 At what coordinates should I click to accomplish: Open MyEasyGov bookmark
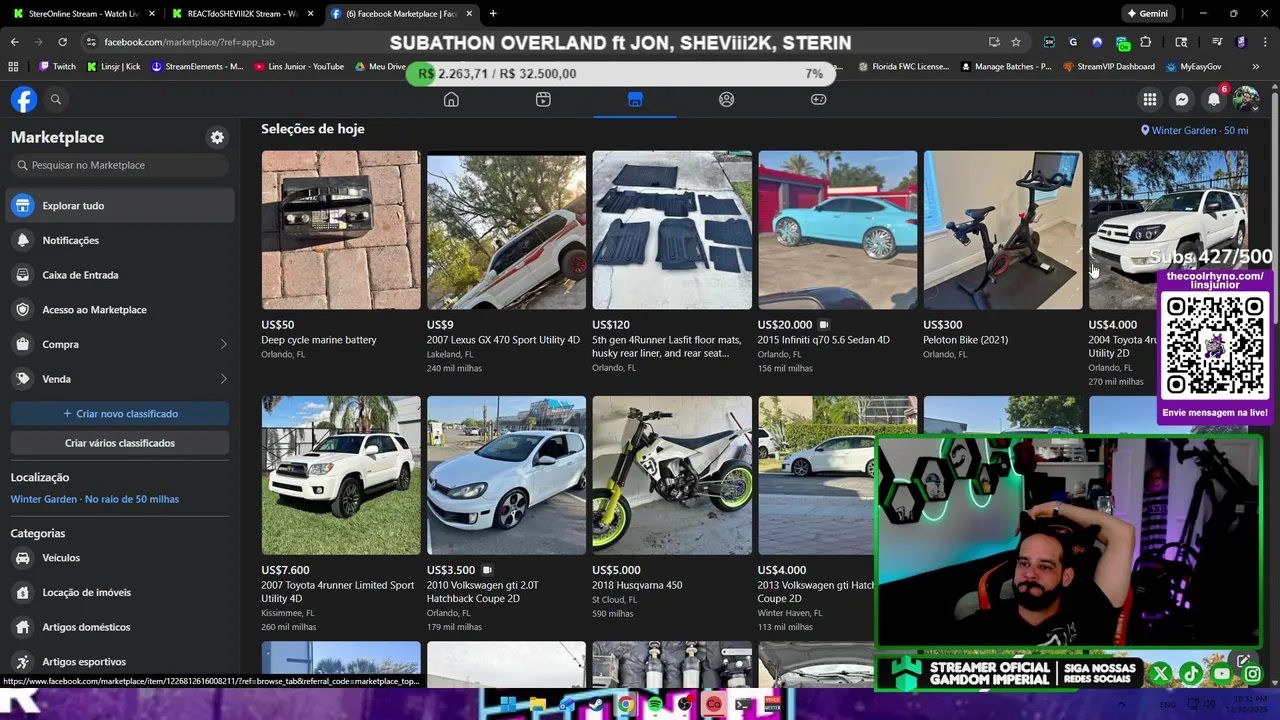click(x=1194, y=67)
